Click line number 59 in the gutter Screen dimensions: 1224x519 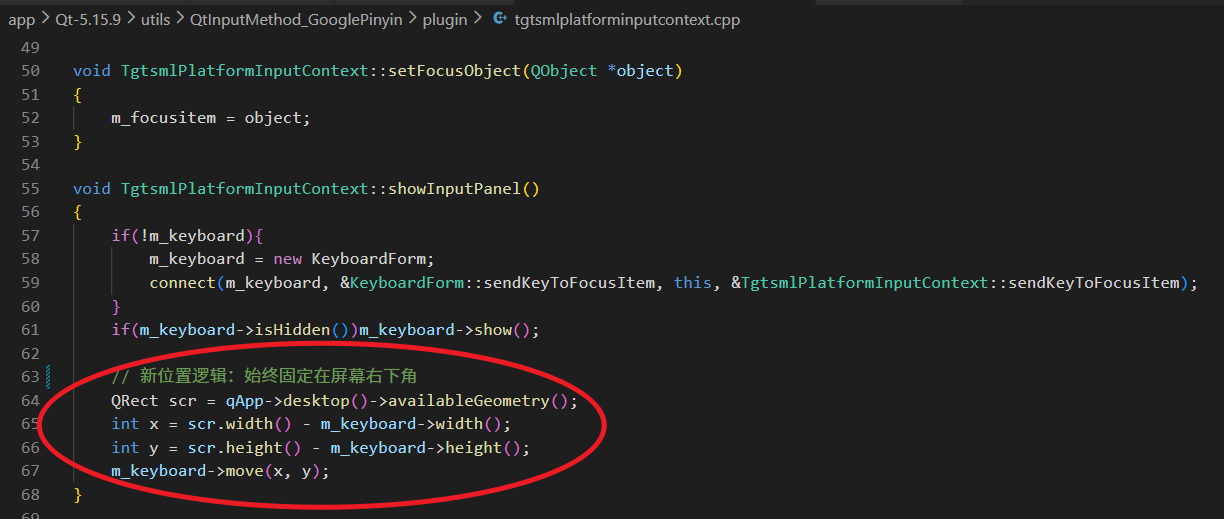pyautogui.click(x=30, y=283)
